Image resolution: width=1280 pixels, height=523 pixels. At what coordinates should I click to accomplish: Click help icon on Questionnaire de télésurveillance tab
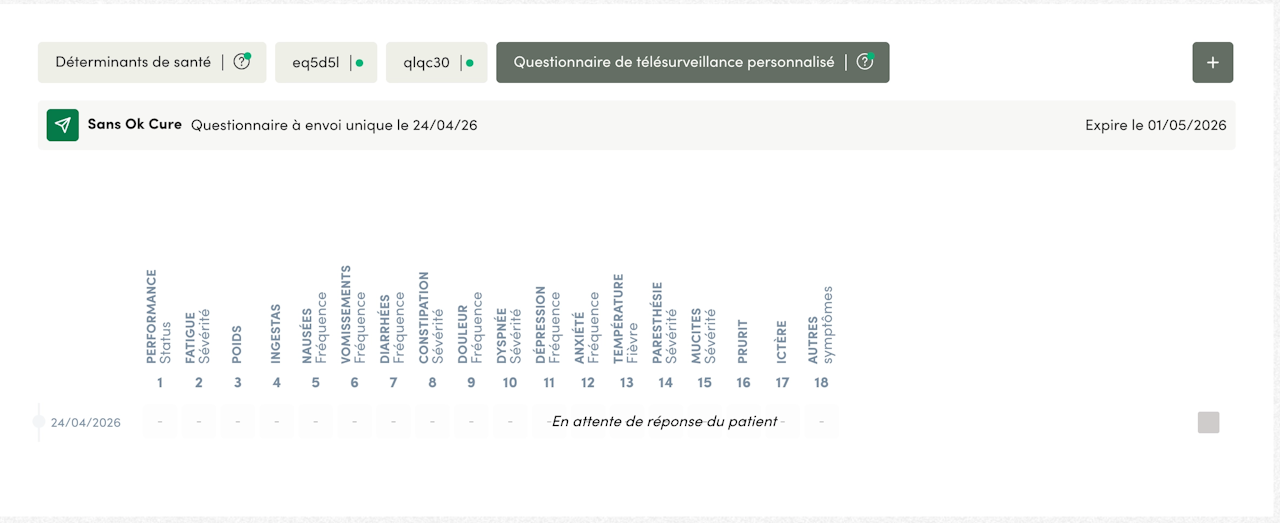point(865,62)
